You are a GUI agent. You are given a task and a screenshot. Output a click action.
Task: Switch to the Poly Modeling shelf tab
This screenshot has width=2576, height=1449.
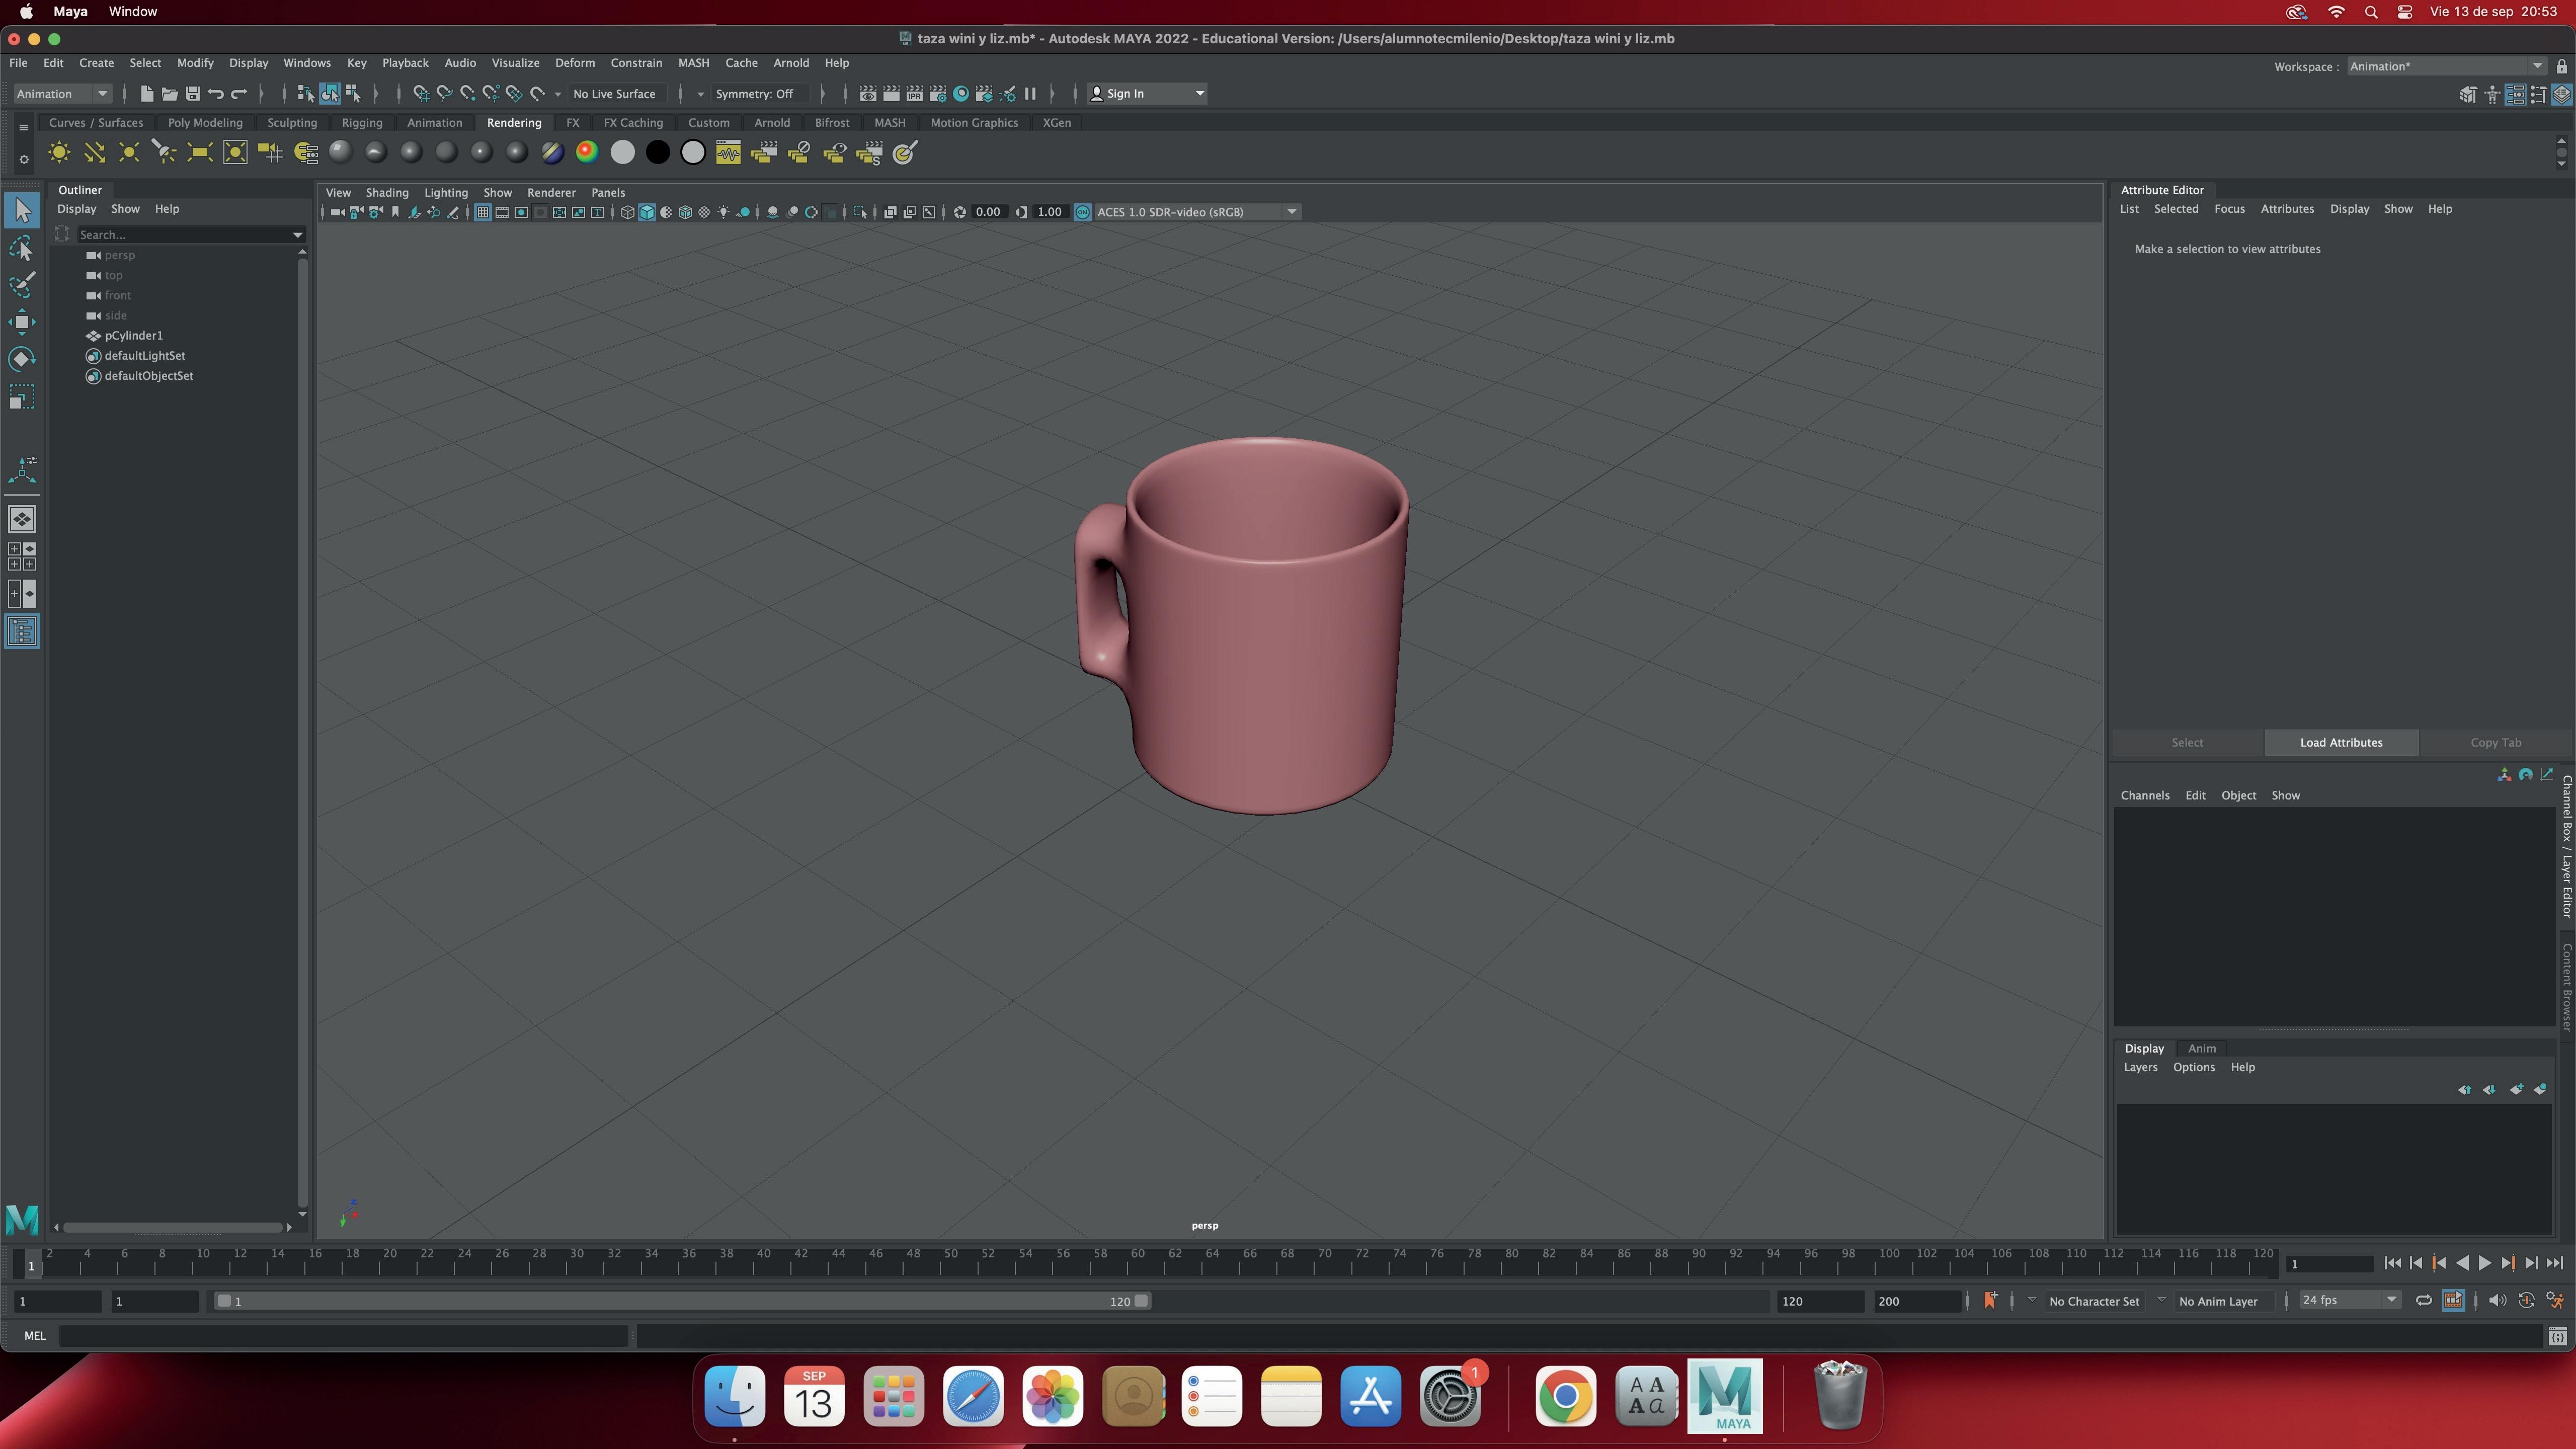pos(205,123)
